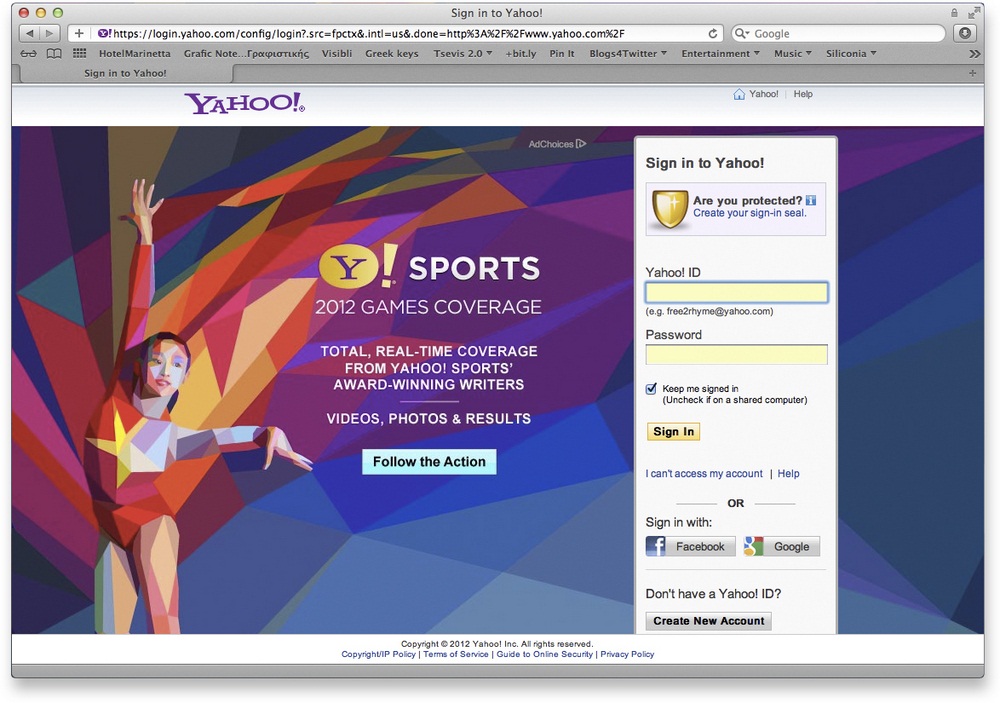Open the Terms of Service footer link
Screen dimensions: 1000x703
coord(456,655)
